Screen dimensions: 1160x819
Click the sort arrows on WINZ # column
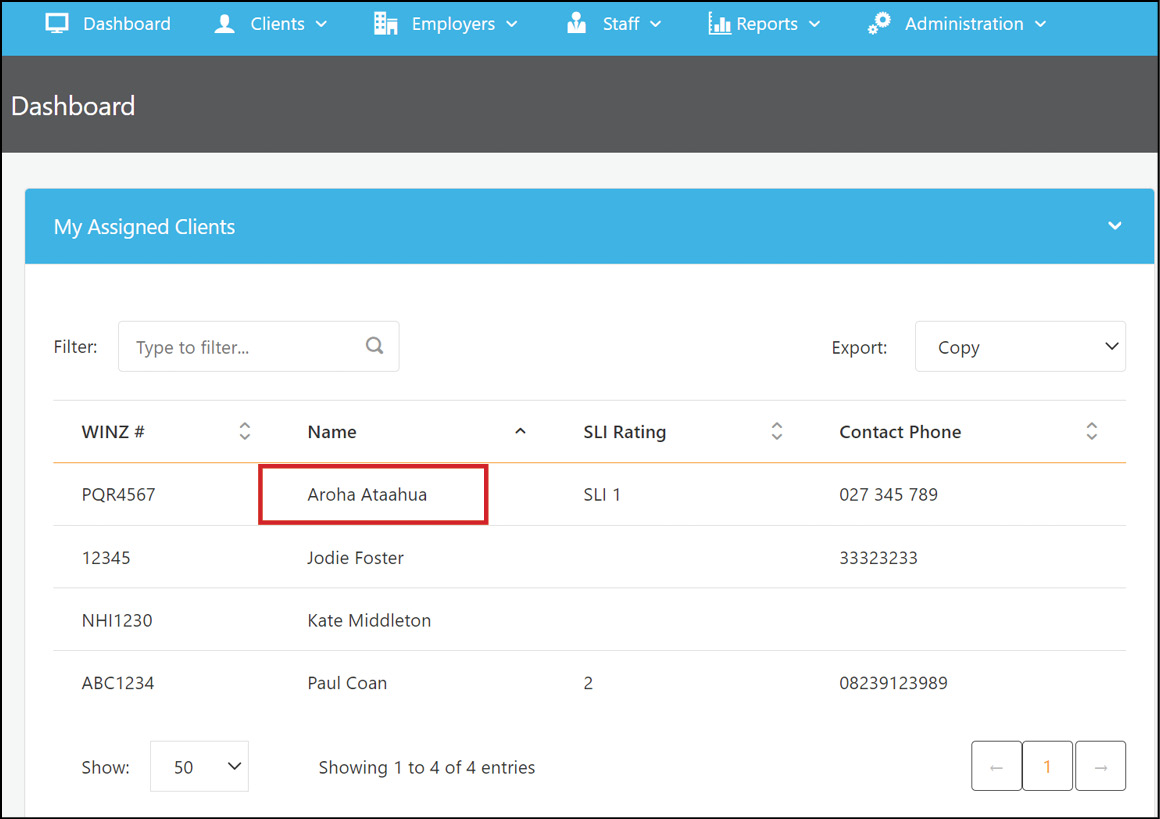(x=245, y=431)
